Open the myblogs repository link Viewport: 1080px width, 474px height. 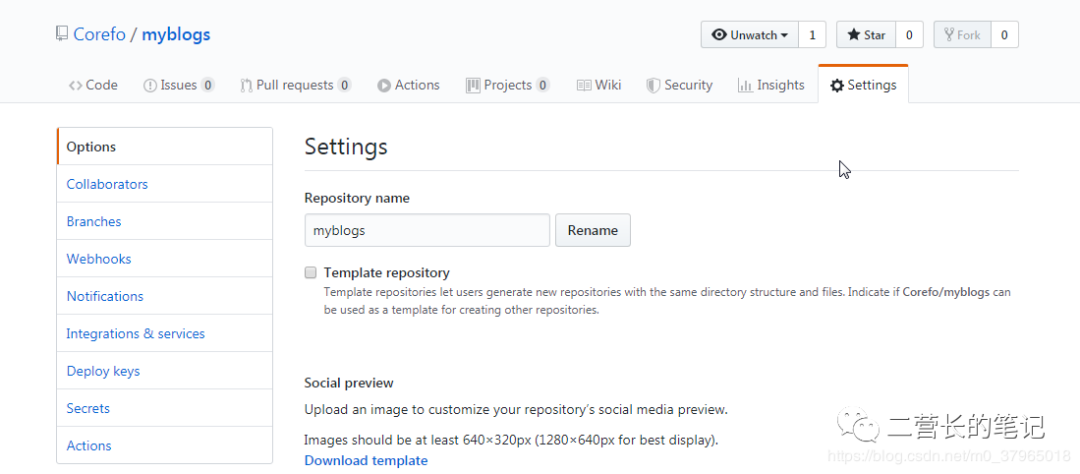tap(176, 34)
